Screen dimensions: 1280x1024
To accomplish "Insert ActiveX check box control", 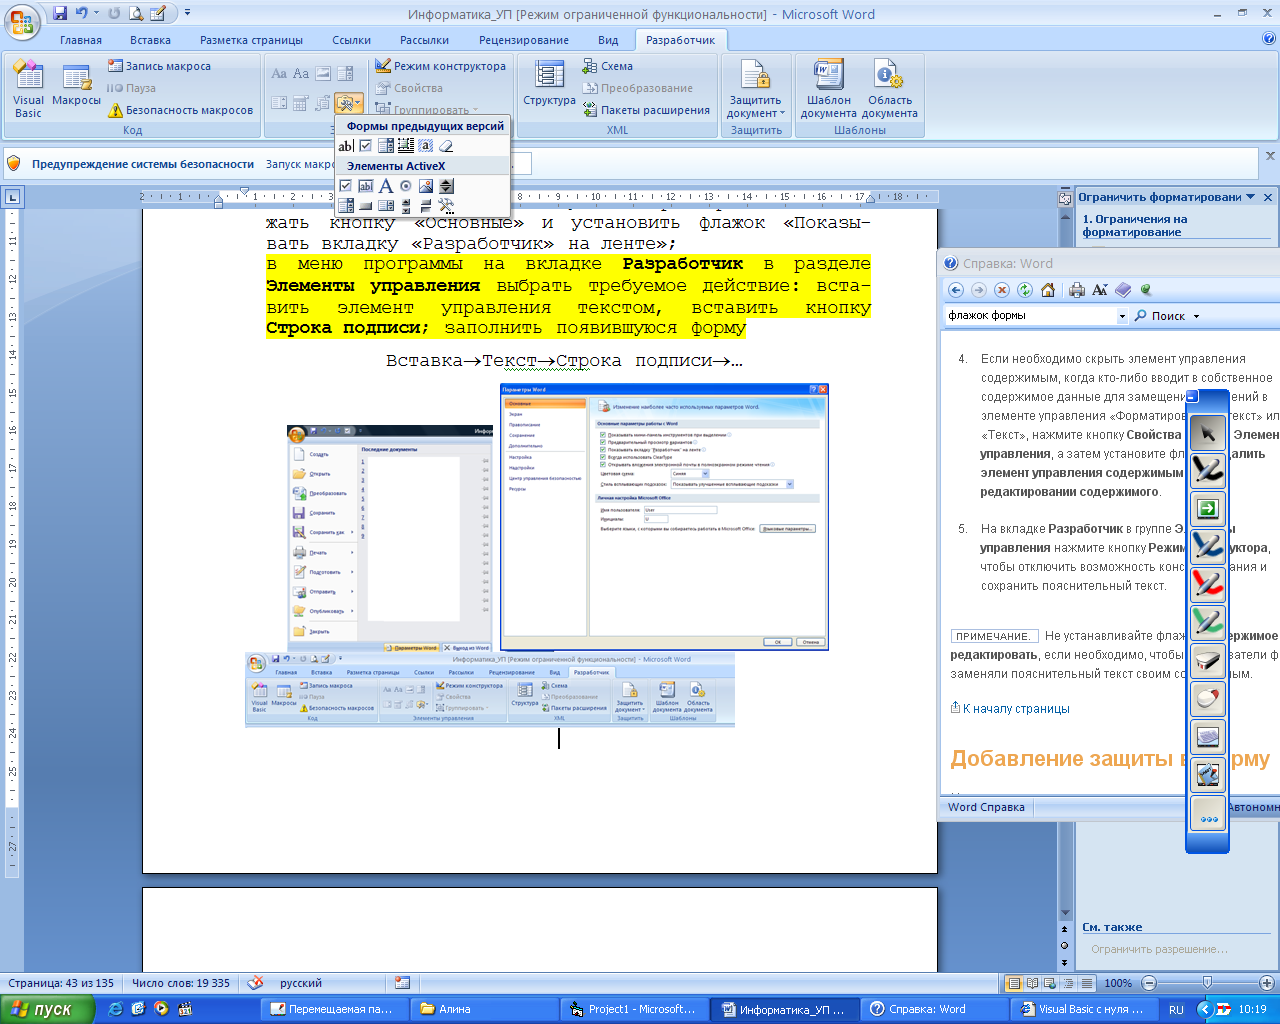I will 345,186.
